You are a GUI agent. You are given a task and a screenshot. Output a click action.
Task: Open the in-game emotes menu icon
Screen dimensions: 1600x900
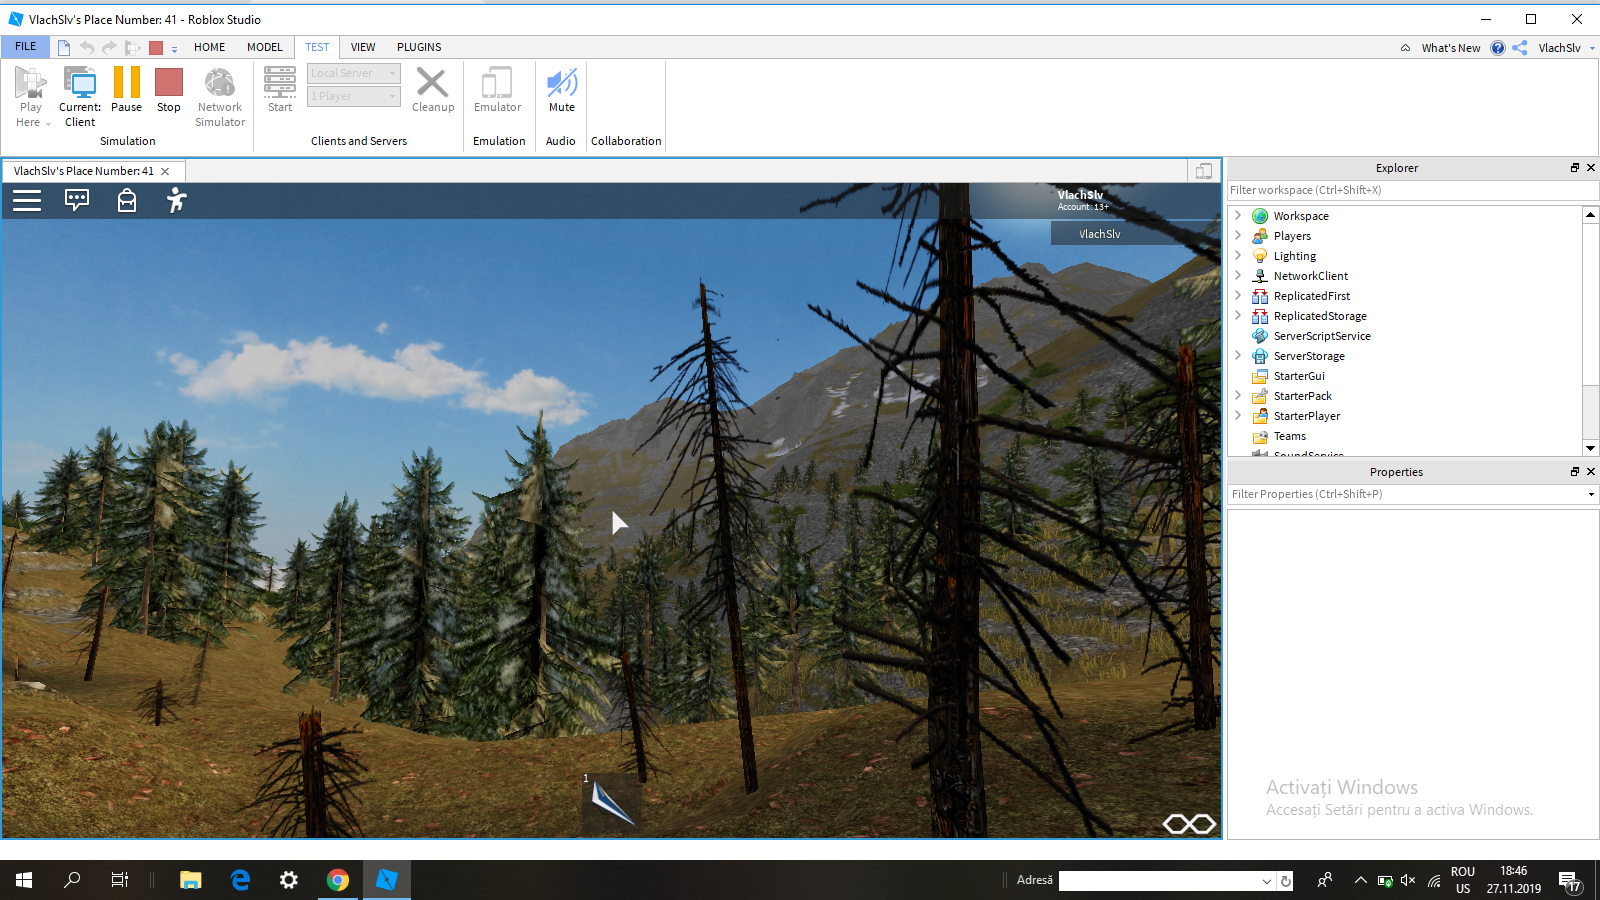click(x=177, y=200)
